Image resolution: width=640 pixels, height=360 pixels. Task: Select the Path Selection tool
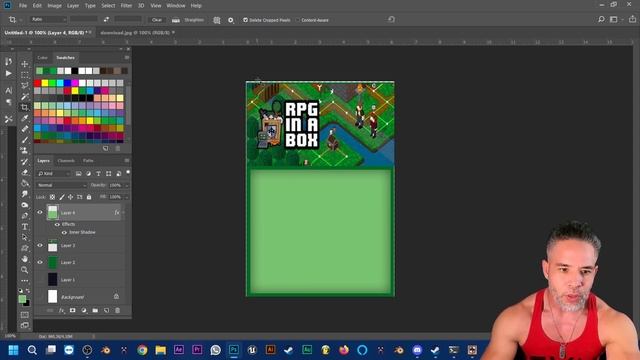[x=24, y=237]
